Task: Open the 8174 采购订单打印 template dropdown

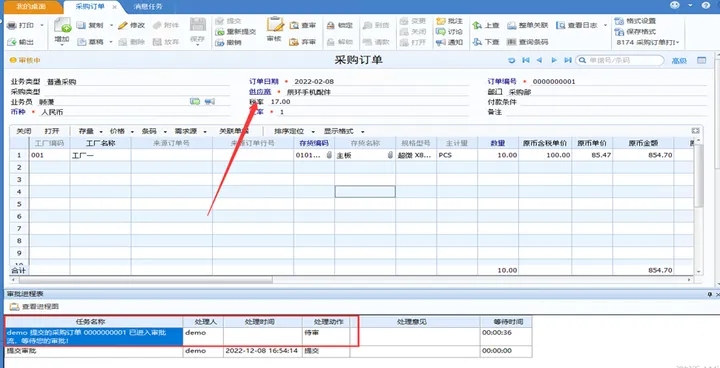Action: [x=648, y=42]
